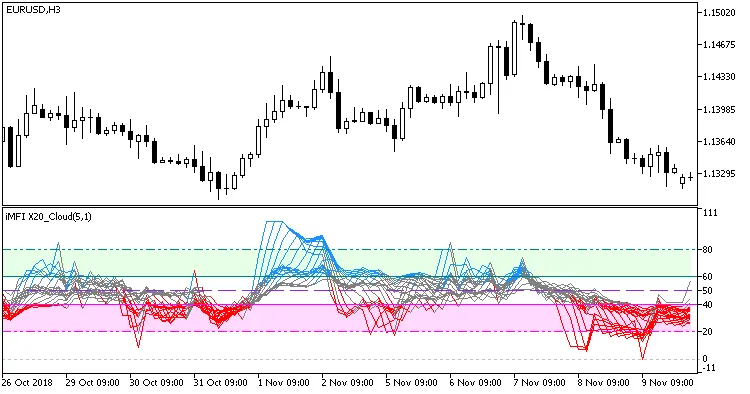Click the 0 level label

coord(705,359)
